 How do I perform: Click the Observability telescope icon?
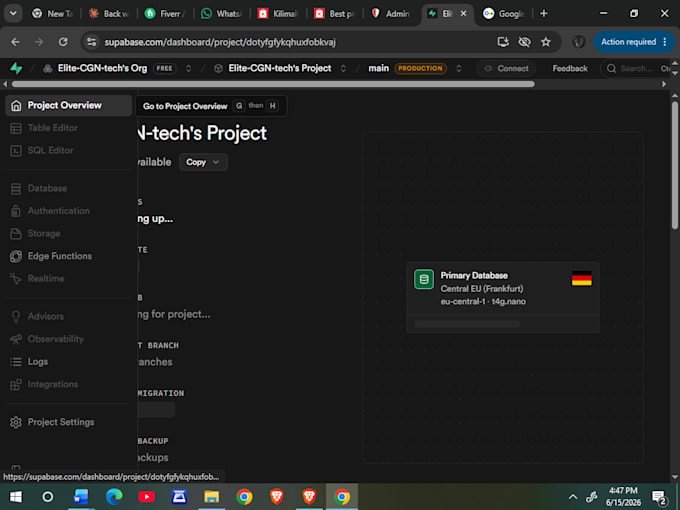(16, 339)
